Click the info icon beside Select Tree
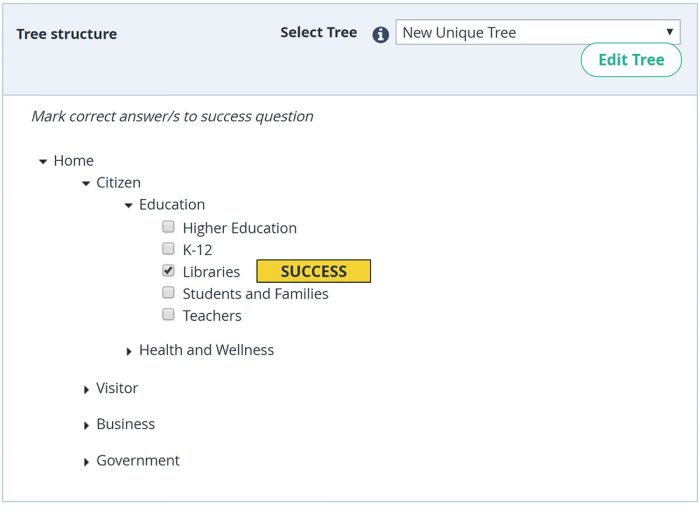This screenshot has width=700, height=515. [x=380, y=34]
